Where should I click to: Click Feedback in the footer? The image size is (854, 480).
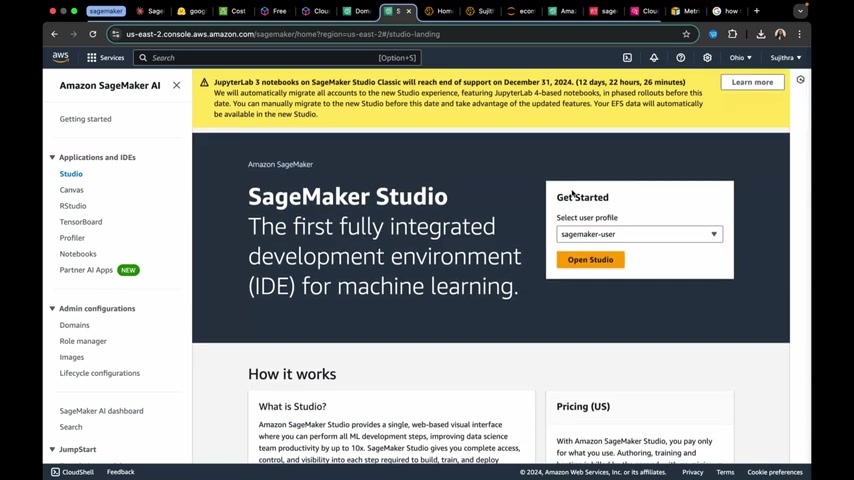pos(120,472)
